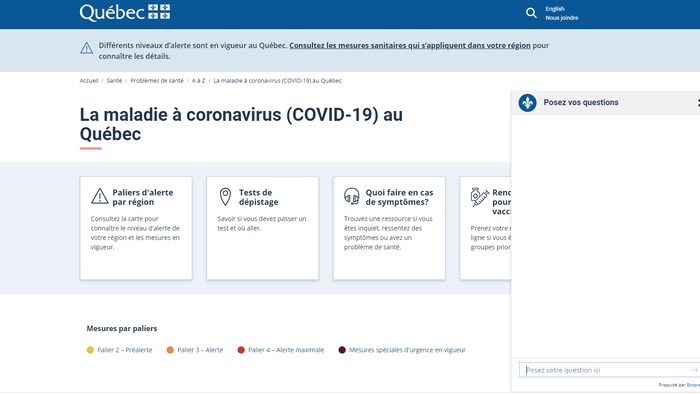Click the Mesures par paliers heading
700x394 pixels.
click(122, 328)
